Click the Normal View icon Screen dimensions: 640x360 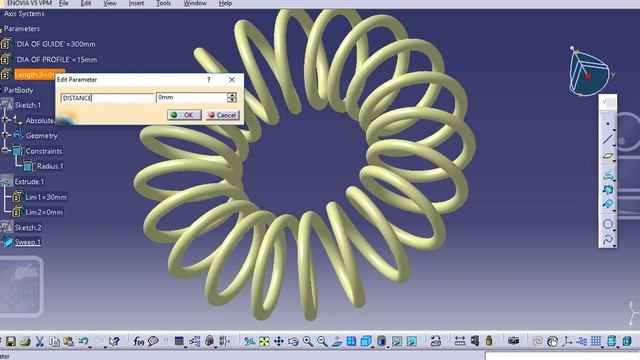pyautogui.click(x=337, y=341)
